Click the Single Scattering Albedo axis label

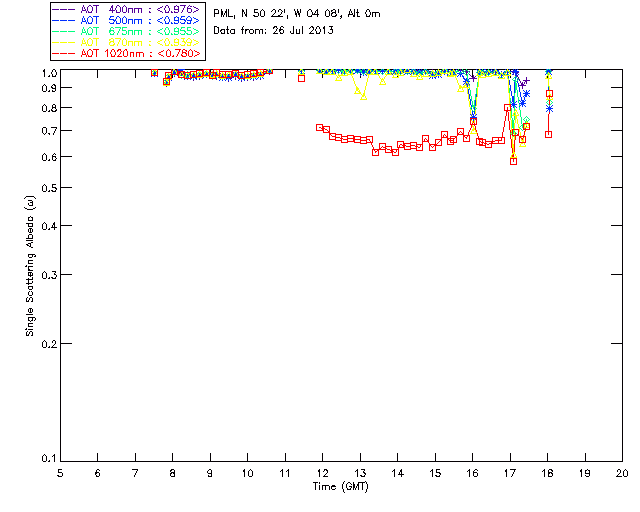click(30, 266)
